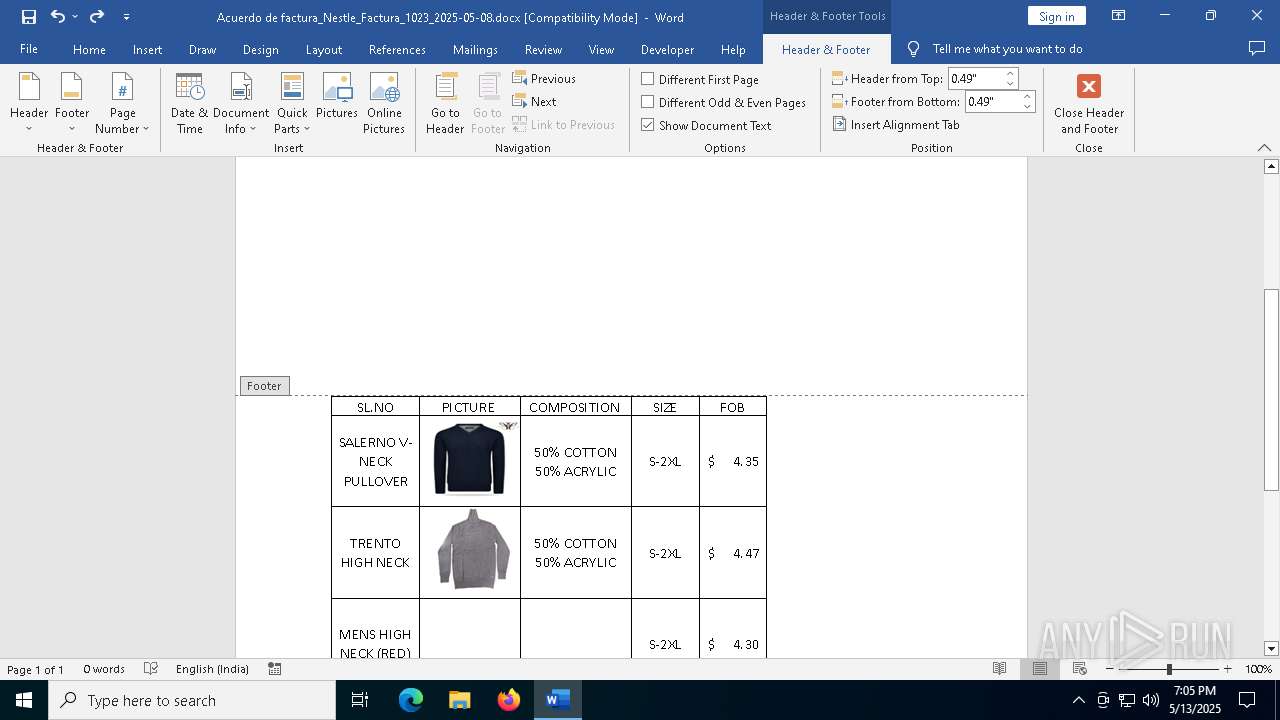Uncheck Show Document Text
This screenshot has width=1280, height=720.
point(706,125)
